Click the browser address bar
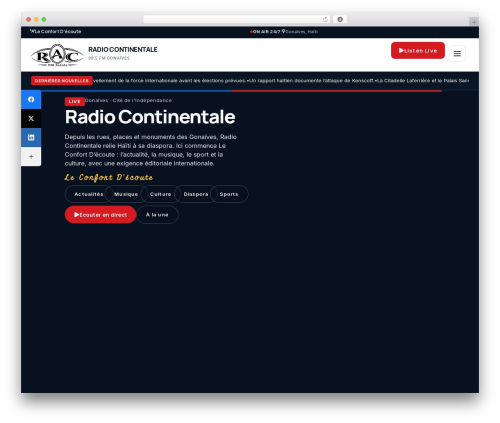Viewport: 500px width, 423px height. pos(237,19)
